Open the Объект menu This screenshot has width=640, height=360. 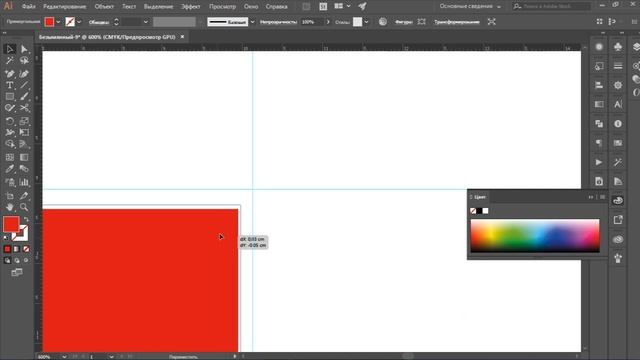pyautogui.click(x=104, y=7)
